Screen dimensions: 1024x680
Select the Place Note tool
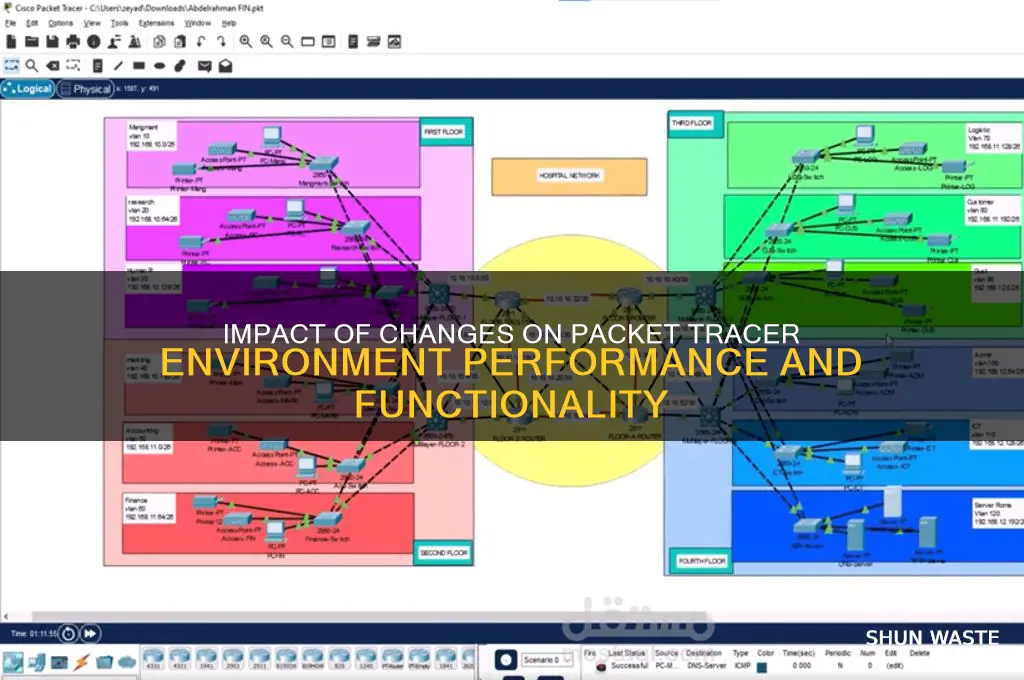tap(97, 65)
